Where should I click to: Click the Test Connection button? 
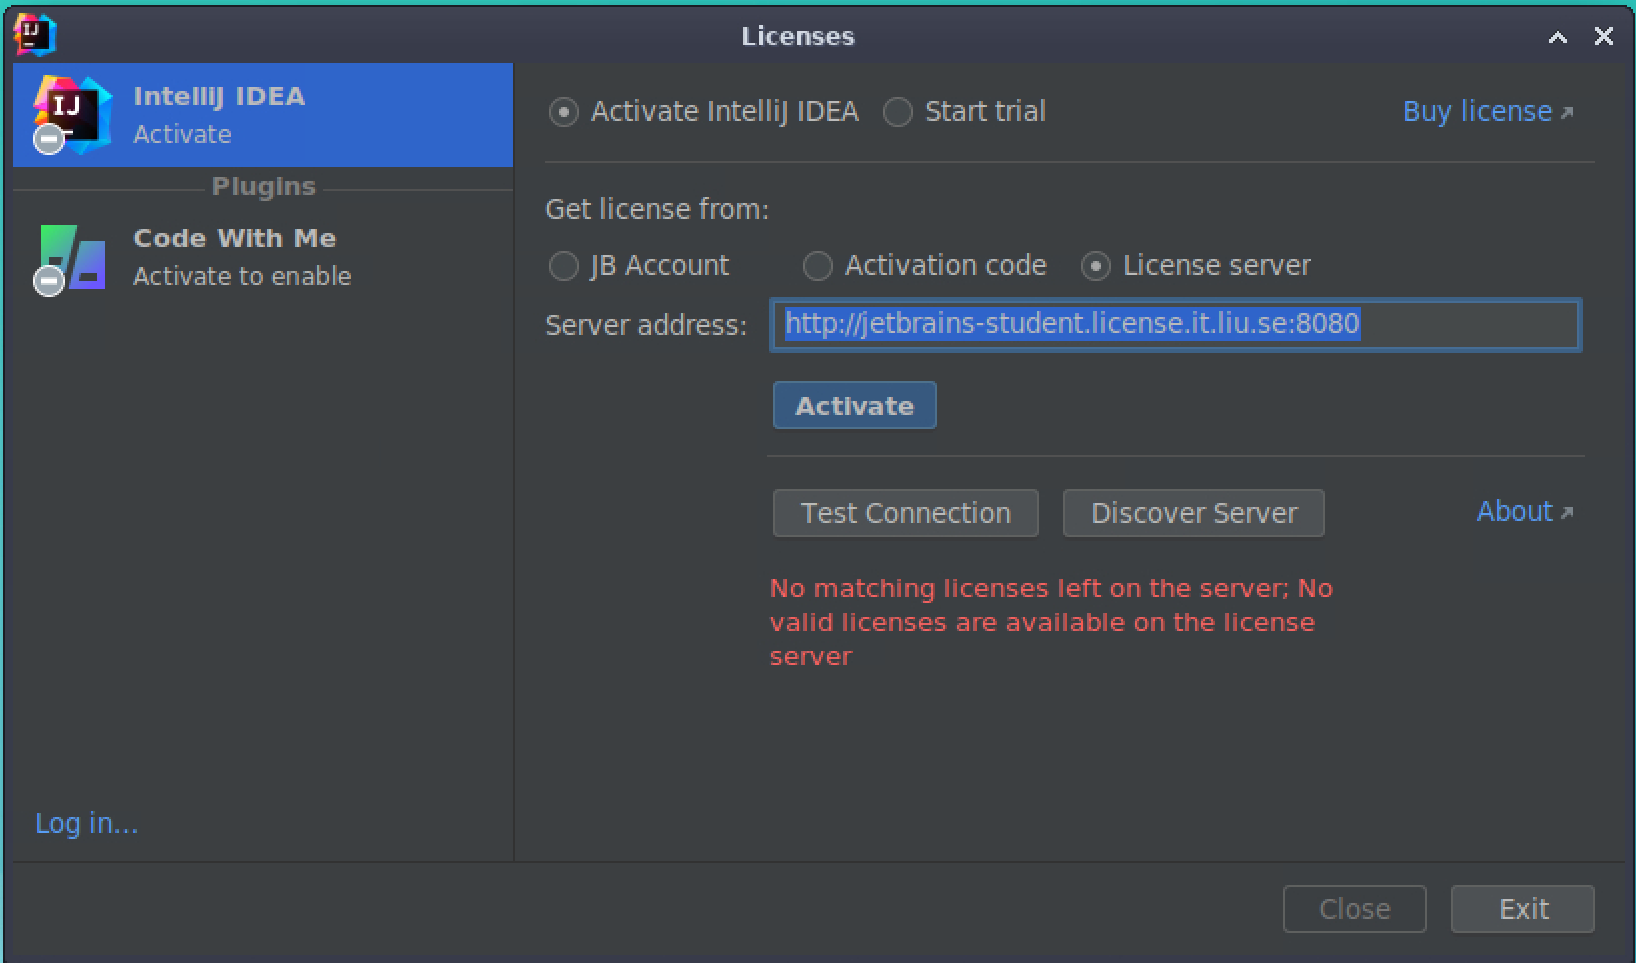click(x=905, y=513)
